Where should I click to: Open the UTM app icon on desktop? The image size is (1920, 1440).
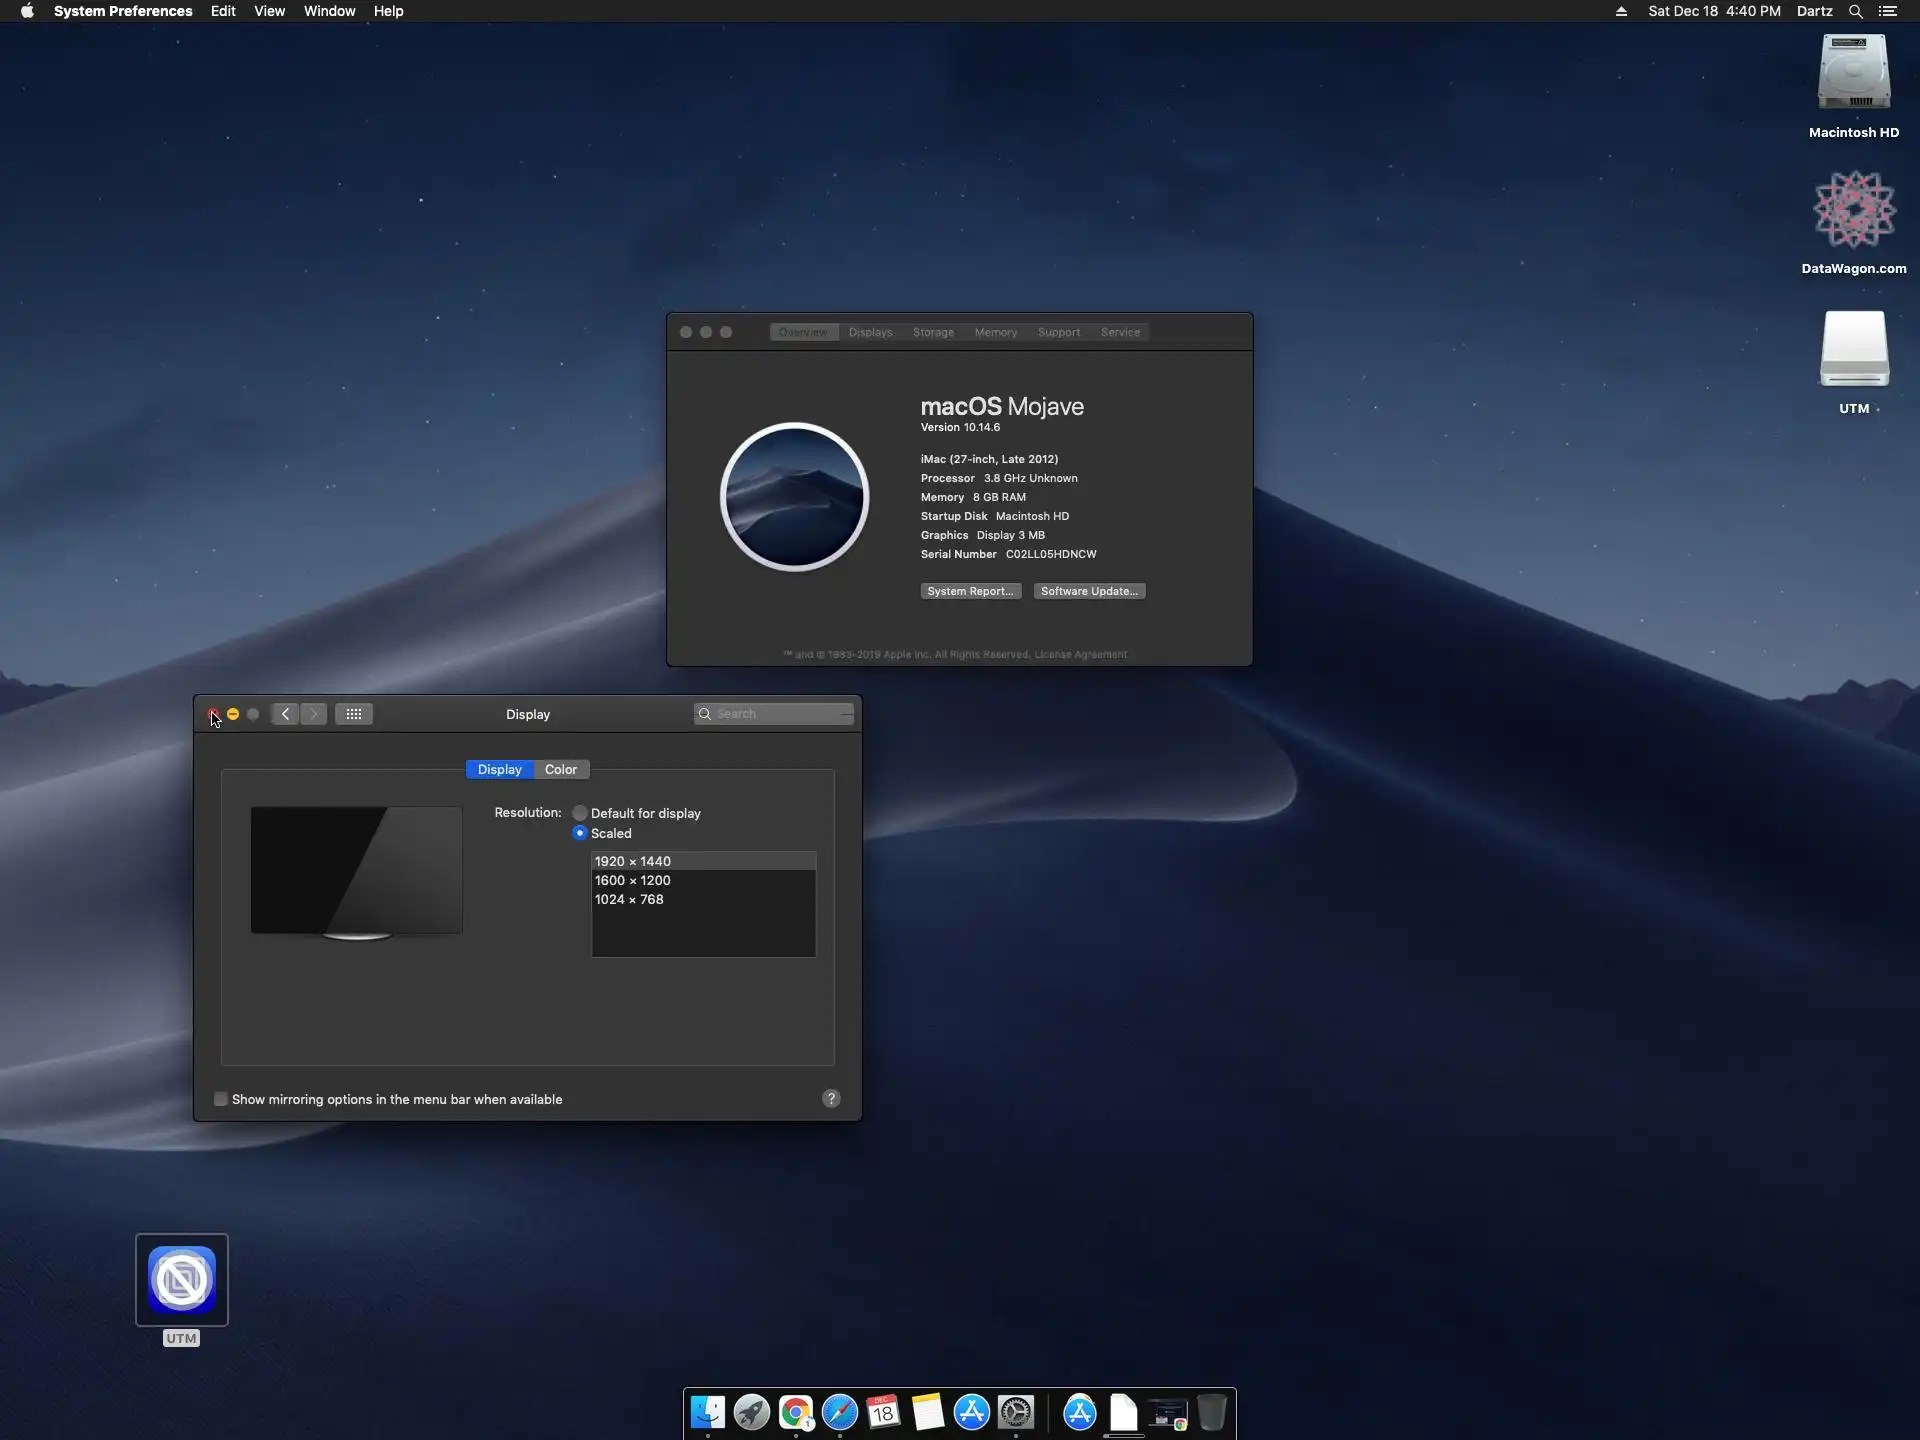point(182,1280)
